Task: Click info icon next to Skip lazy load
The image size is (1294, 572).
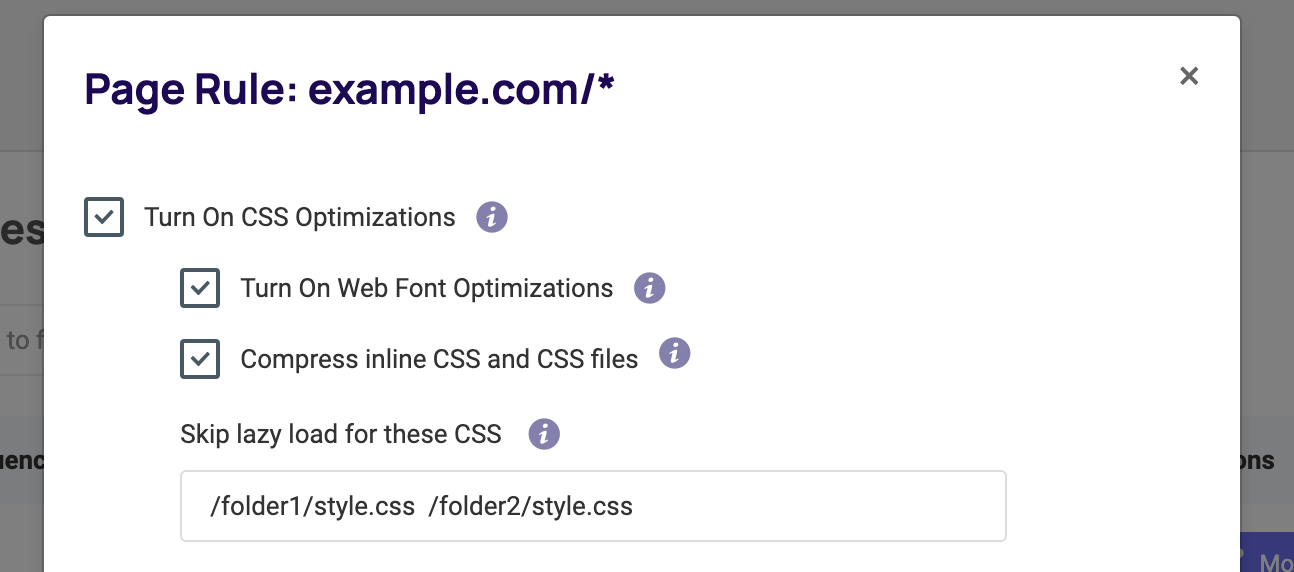Action: coord(544,434)
